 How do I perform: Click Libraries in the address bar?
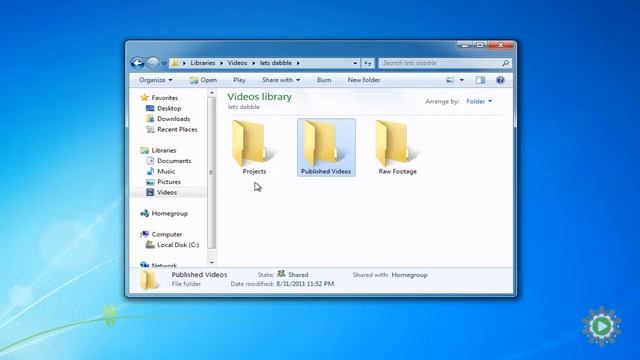click(202, 63)
